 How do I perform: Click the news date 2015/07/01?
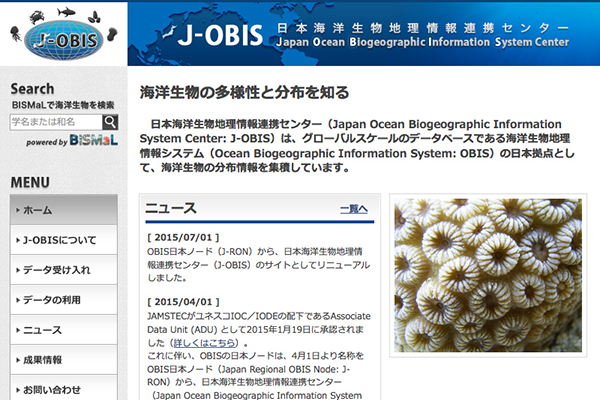click(183, 237)
